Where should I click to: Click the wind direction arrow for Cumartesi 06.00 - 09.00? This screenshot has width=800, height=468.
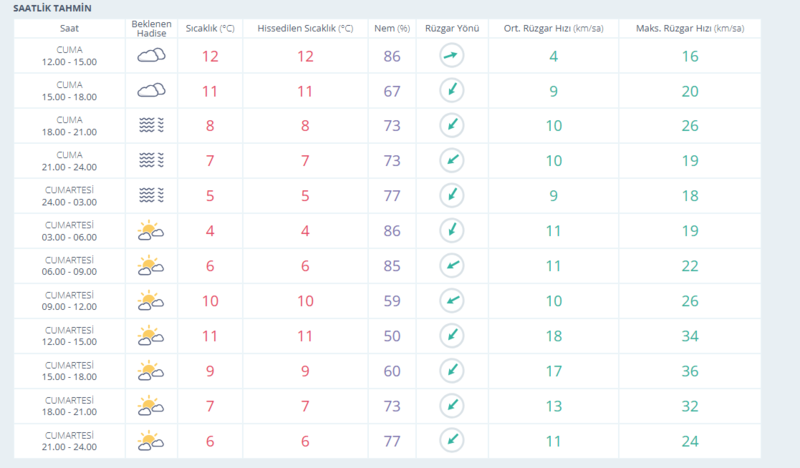(453, 265)
